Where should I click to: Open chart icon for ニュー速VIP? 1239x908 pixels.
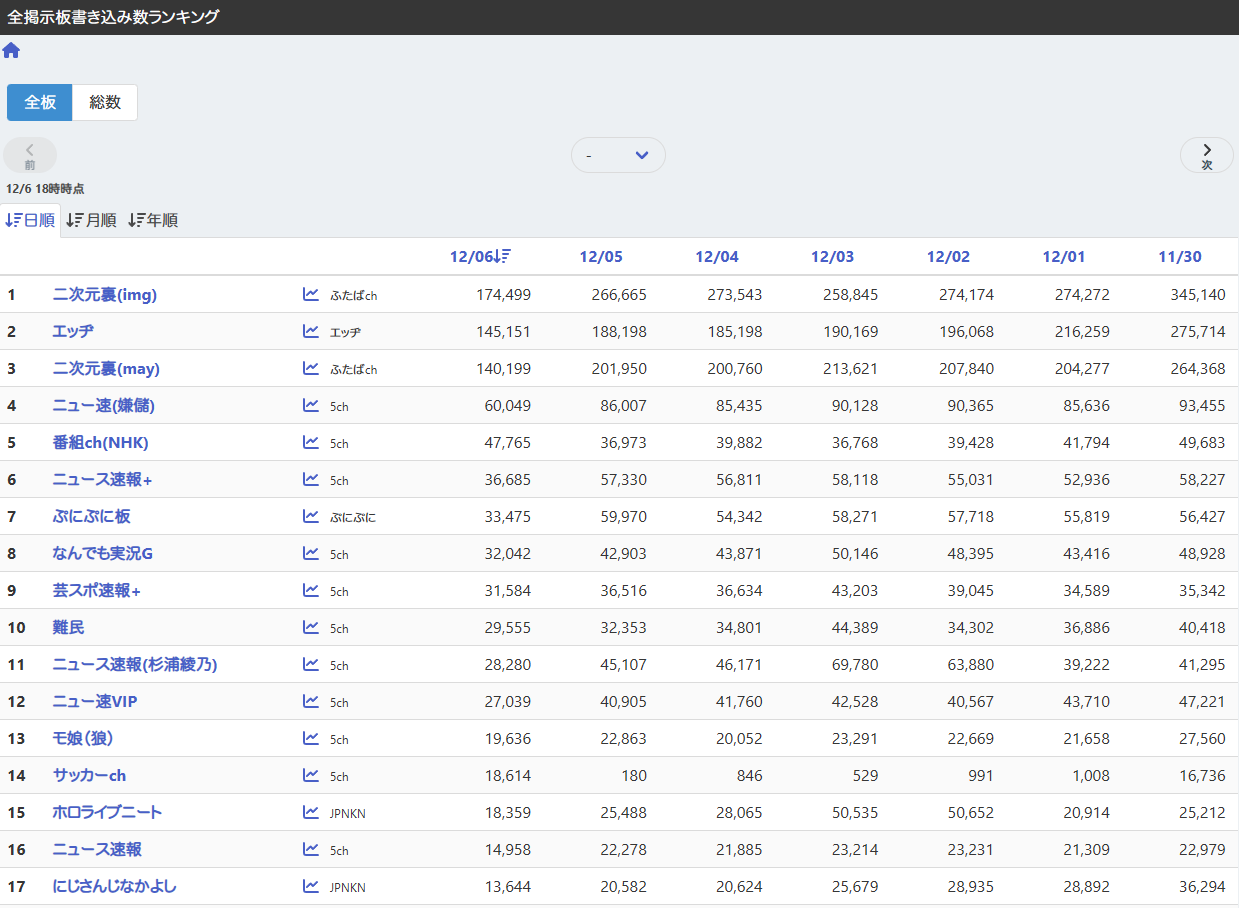click(311, 701)
